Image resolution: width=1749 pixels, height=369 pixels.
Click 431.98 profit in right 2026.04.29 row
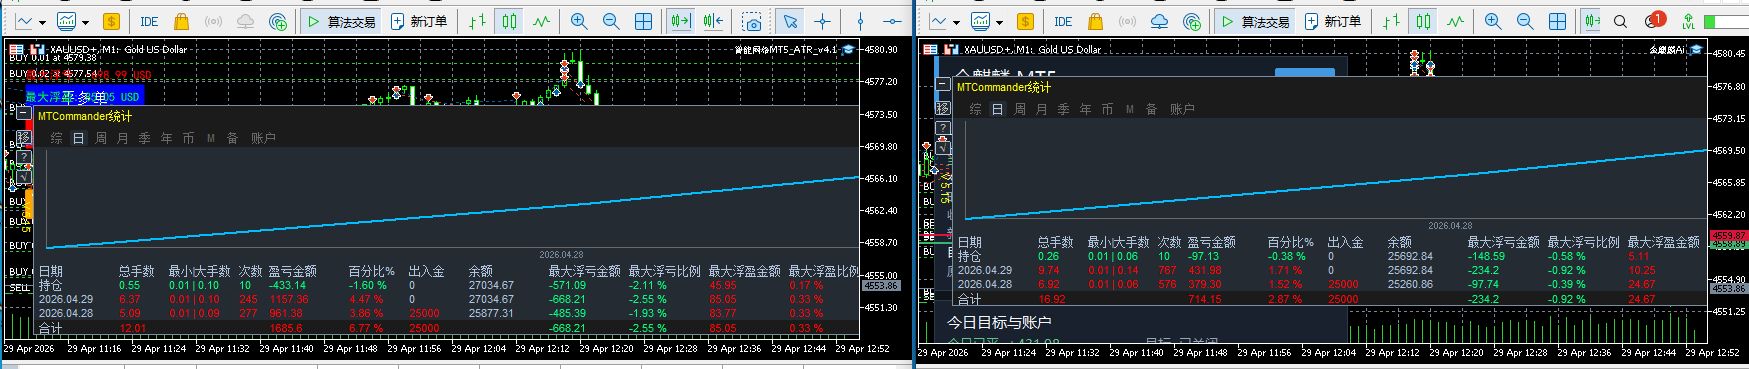coord(1204,270)
